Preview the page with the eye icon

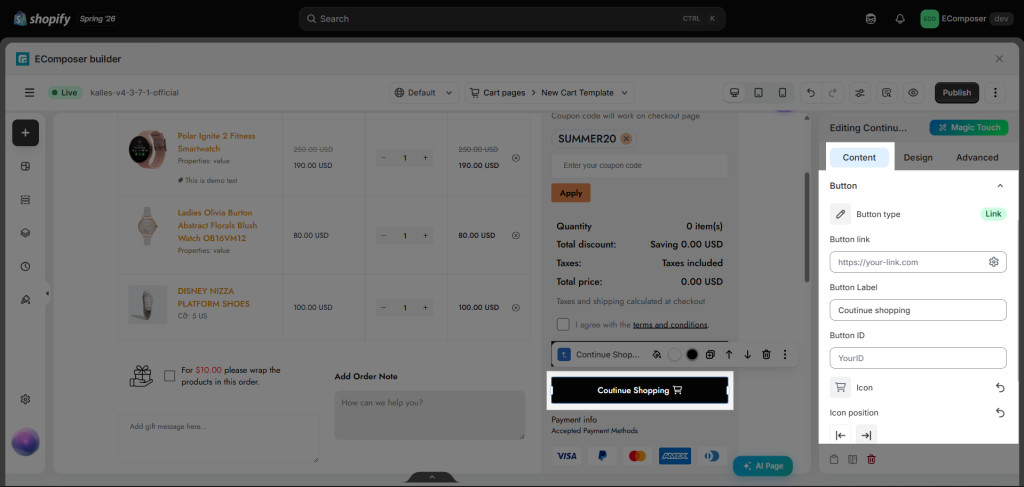point(914,93)
